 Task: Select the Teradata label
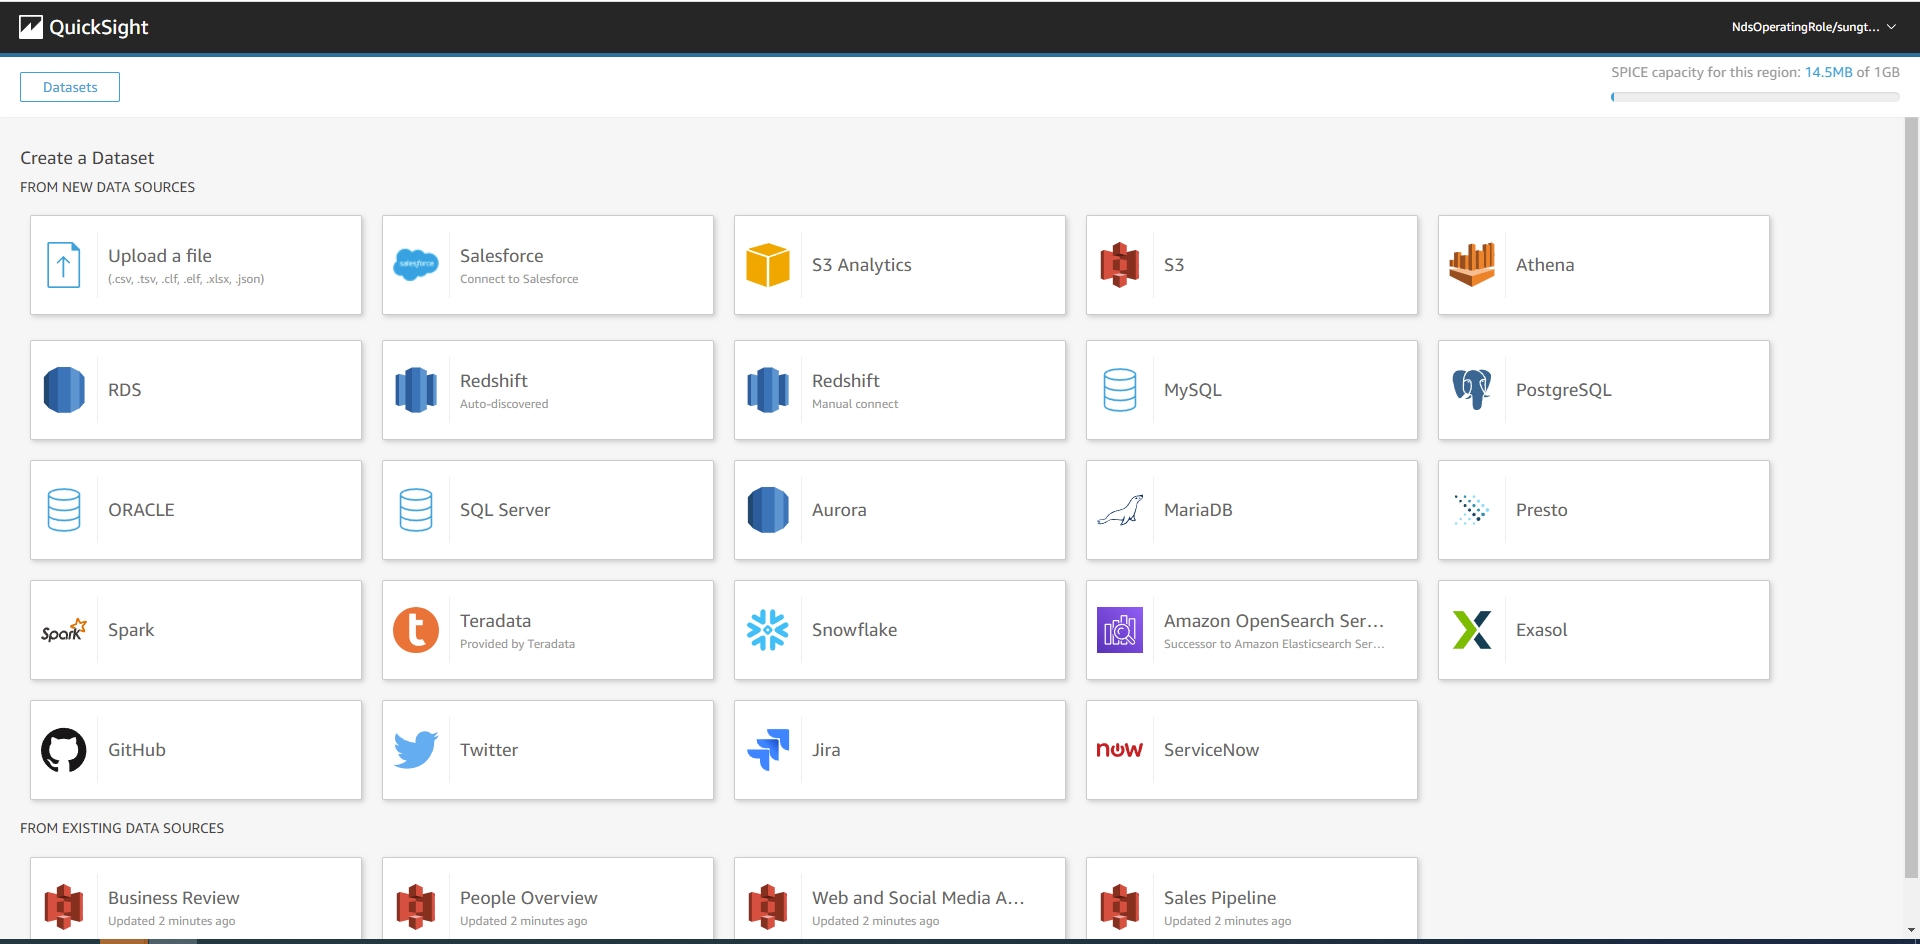tap(496, 621)
